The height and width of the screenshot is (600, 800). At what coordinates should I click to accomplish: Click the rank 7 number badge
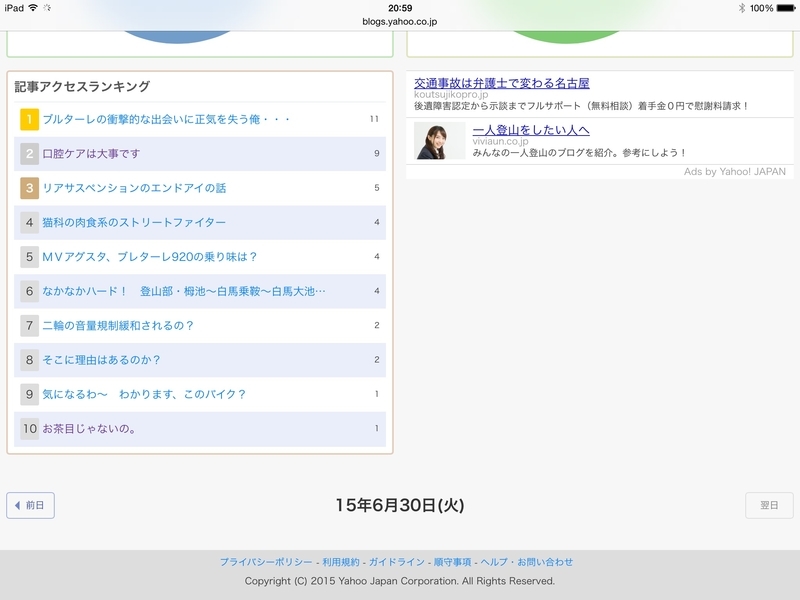coord(30,326)
